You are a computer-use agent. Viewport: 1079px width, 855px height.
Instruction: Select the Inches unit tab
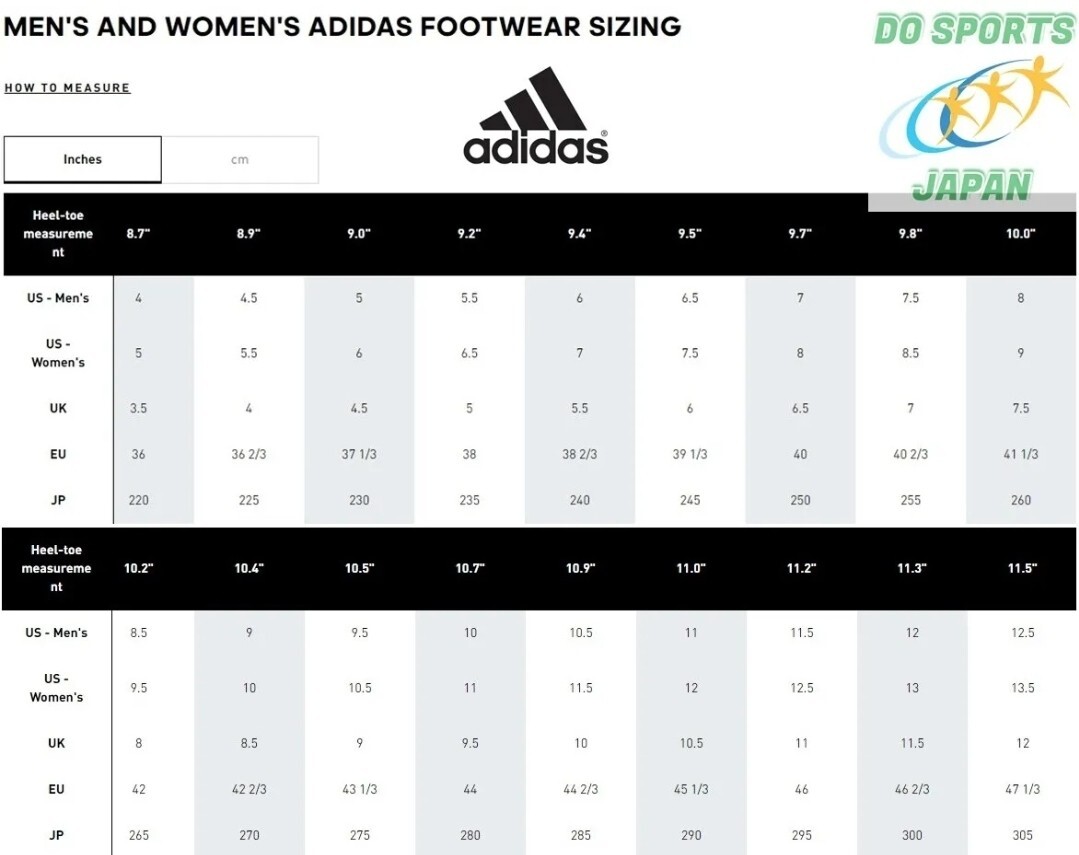point(83,159)
